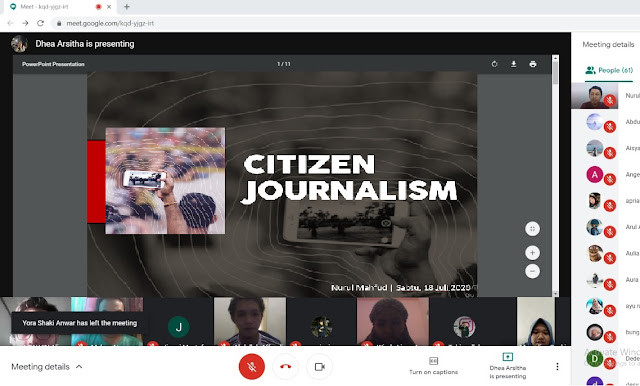Image resolution: width=640 pixels, height=386 pixels.
Task: Select hijab-wearing participant's video tile at right
Action: pos(536,322)
